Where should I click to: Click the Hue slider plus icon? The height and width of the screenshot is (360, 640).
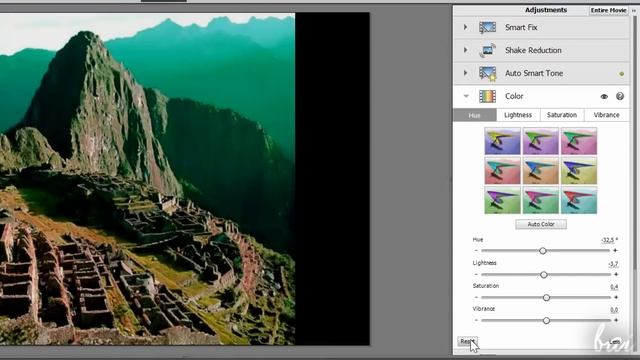point(615,251)
